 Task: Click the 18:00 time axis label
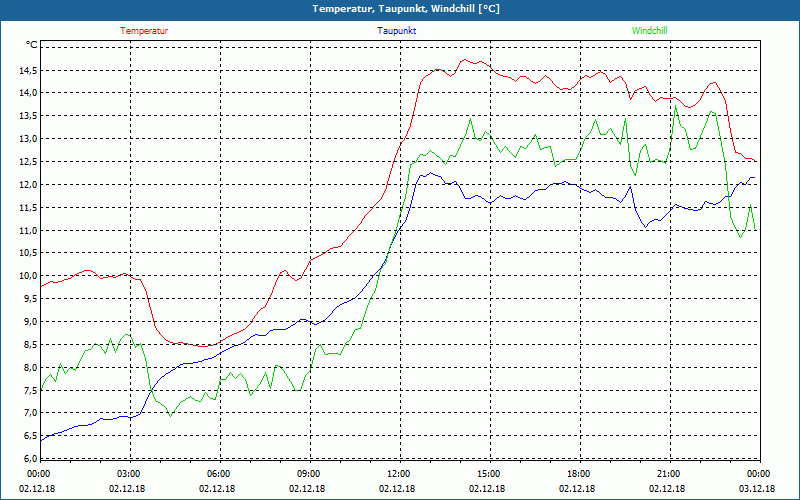pos(577,474)
